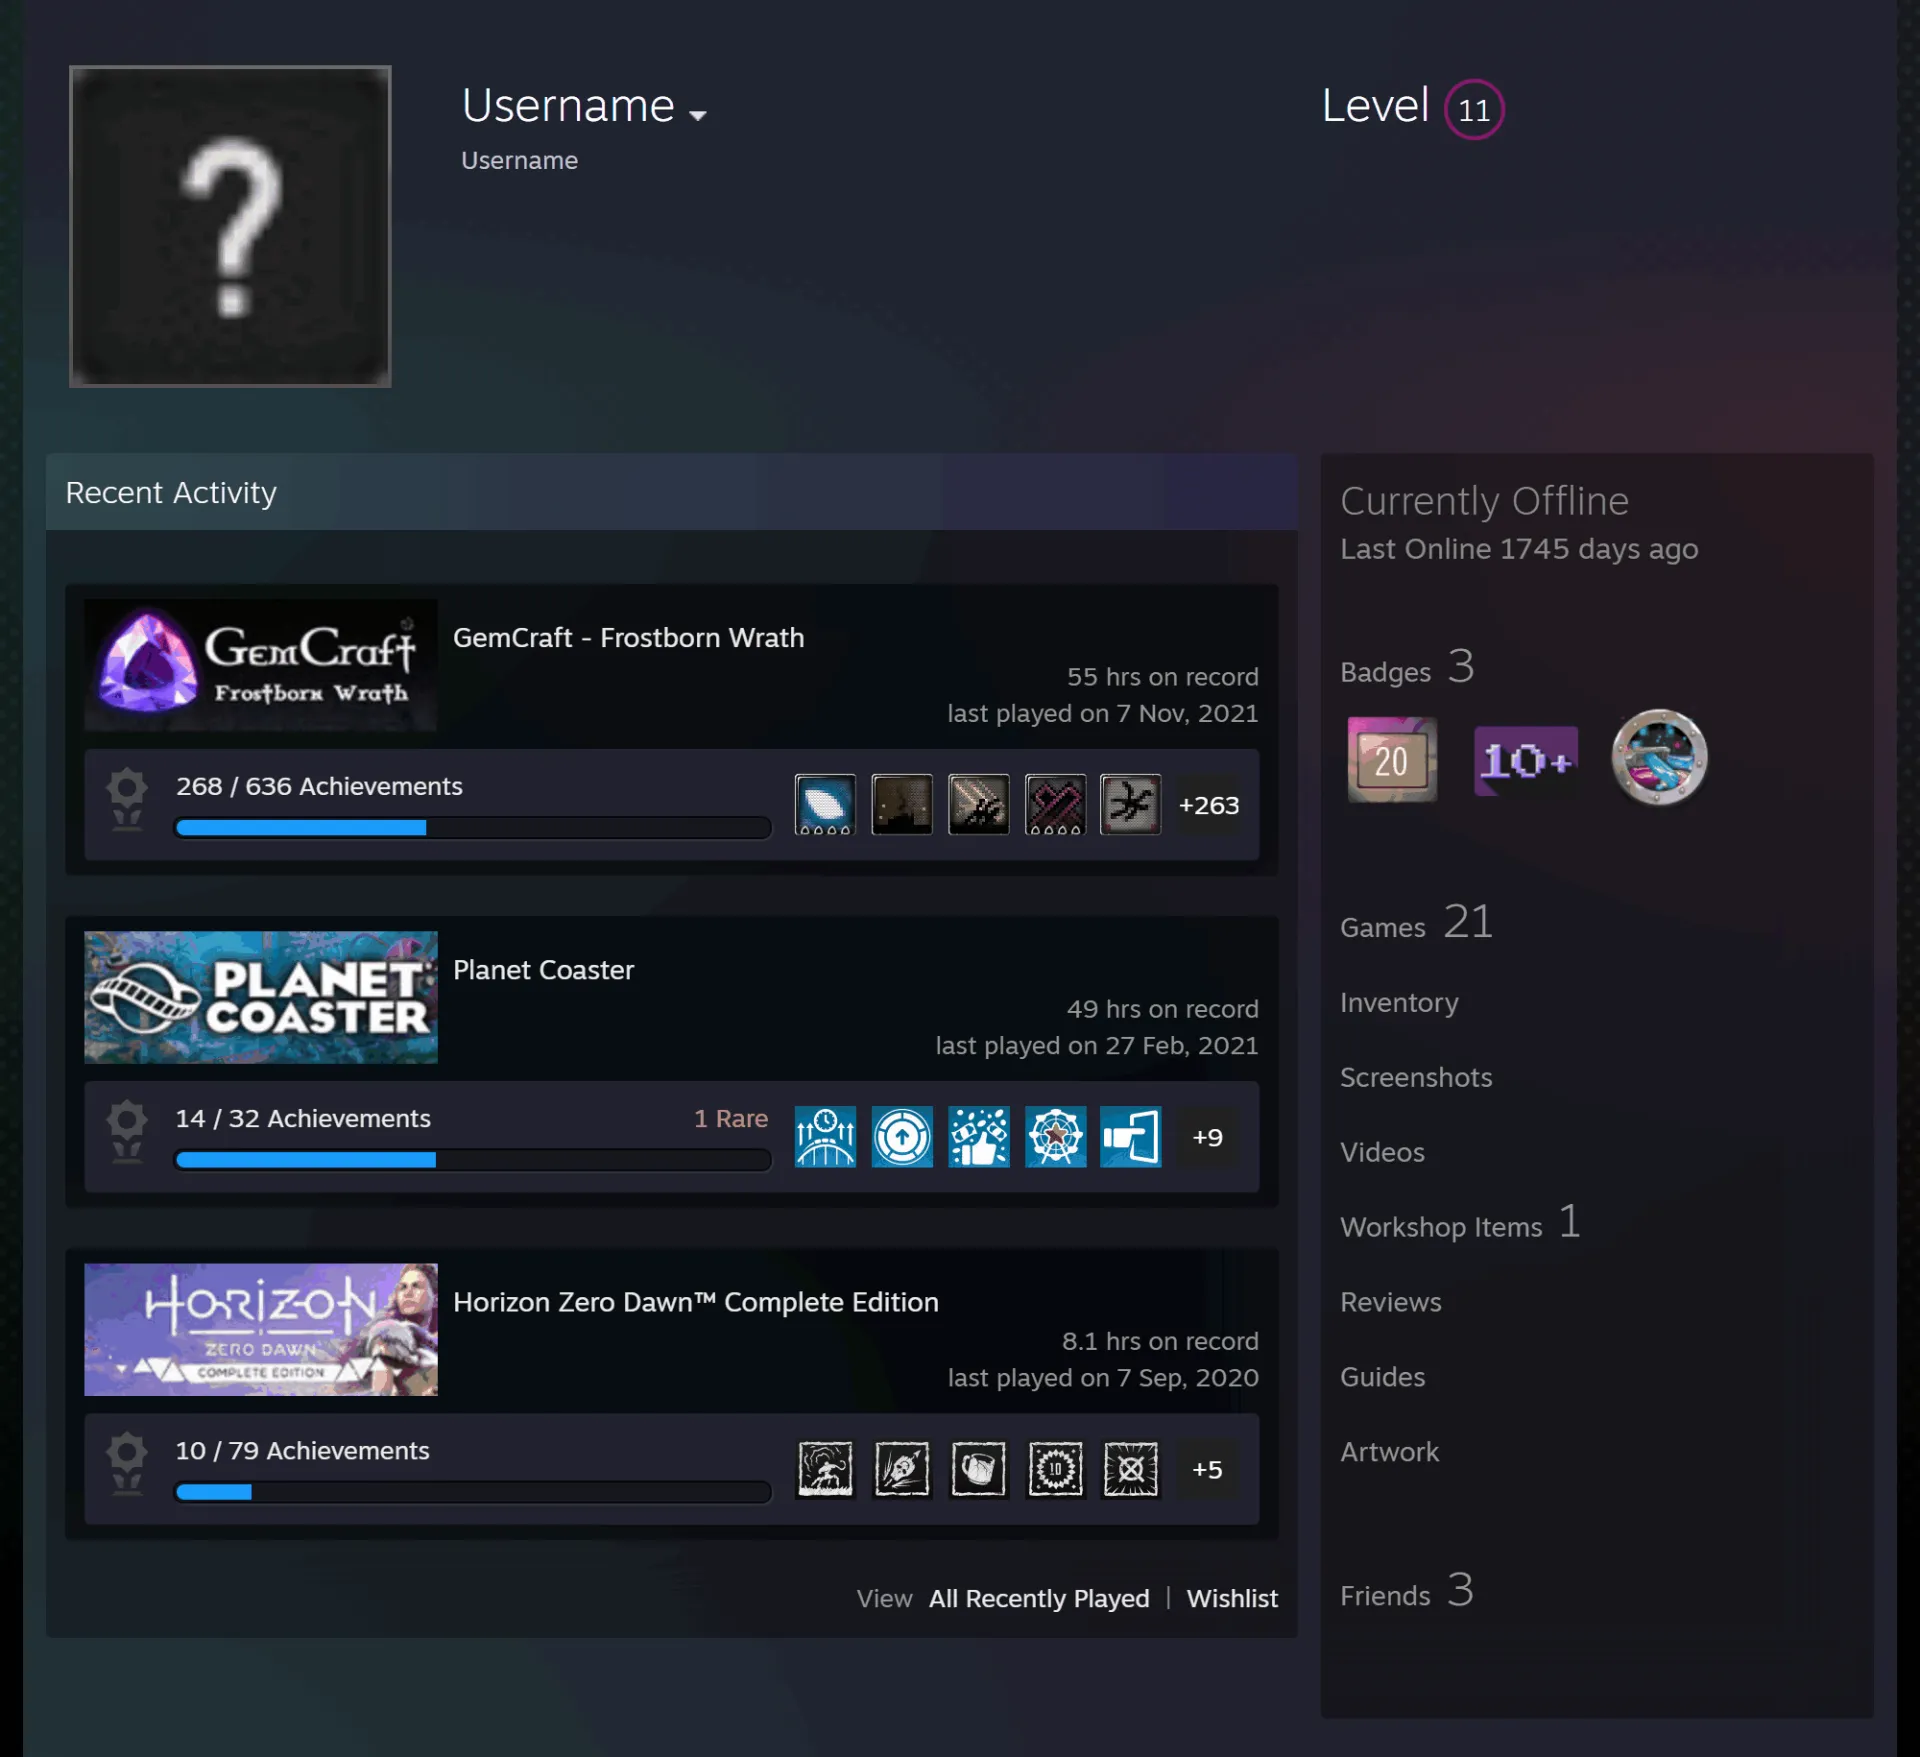Open the Badges 3 section
1920x1757 pixels.
tap(1407, 668)
